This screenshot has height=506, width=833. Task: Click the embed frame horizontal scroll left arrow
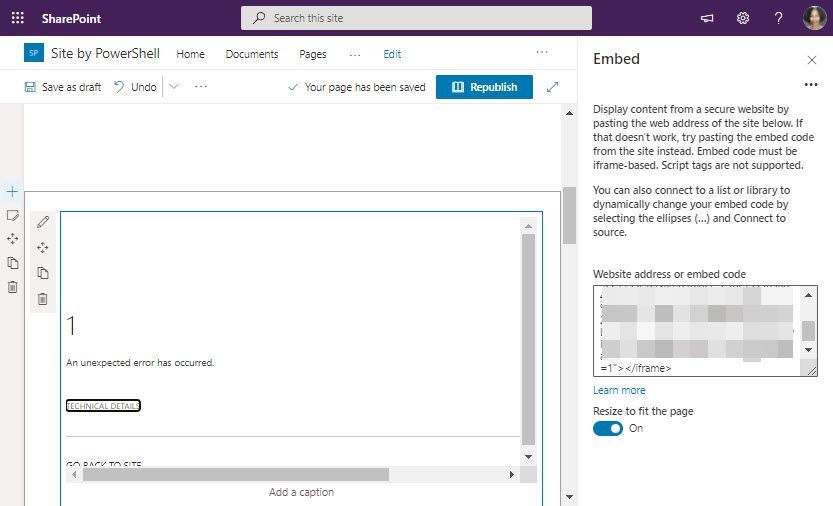[x=74, y=474]
